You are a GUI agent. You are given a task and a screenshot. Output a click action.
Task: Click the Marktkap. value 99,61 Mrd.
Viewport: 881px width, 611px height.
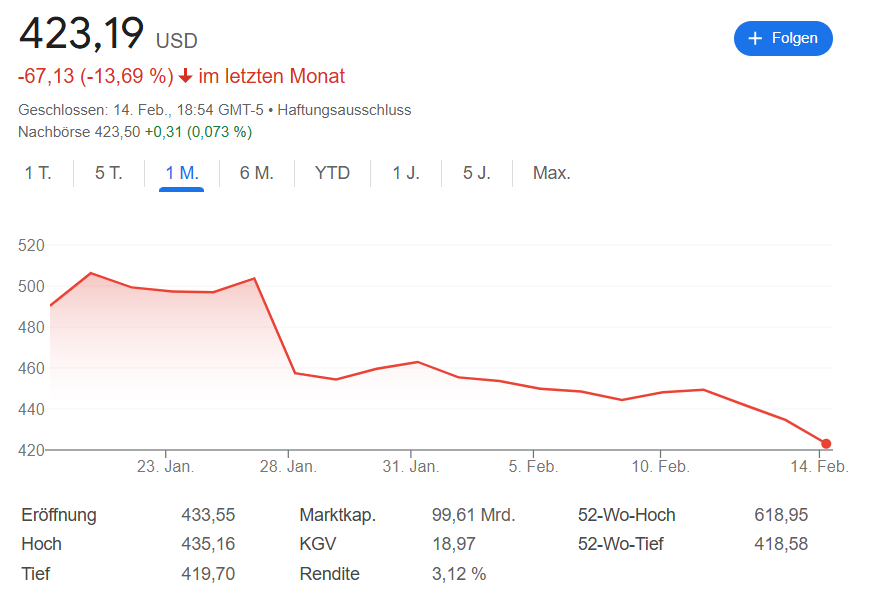tap(474, 515)
